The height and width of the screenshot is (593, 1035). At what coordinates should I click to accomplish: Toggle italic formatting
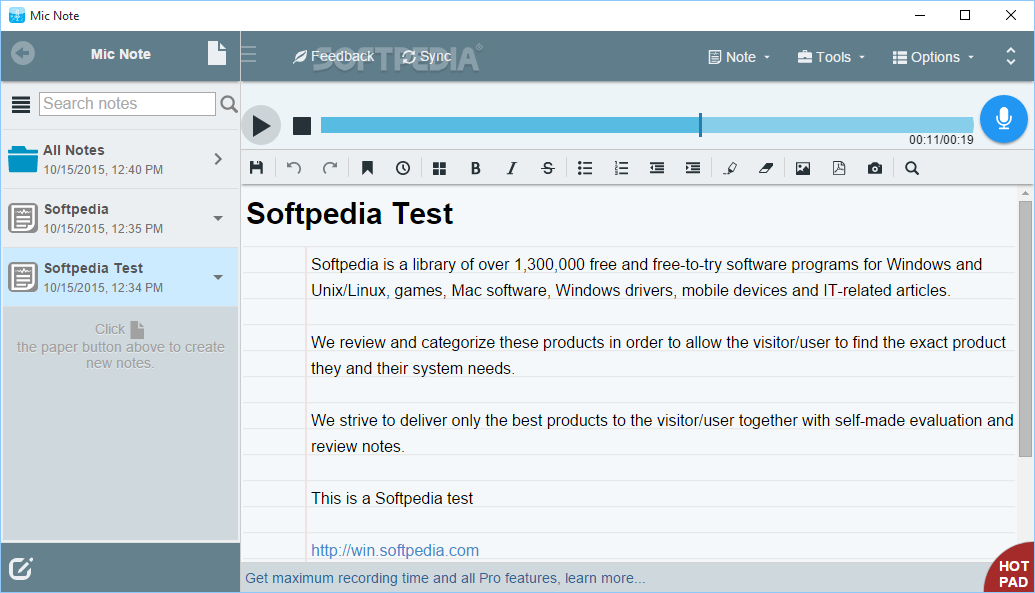(x=512, y=168)
